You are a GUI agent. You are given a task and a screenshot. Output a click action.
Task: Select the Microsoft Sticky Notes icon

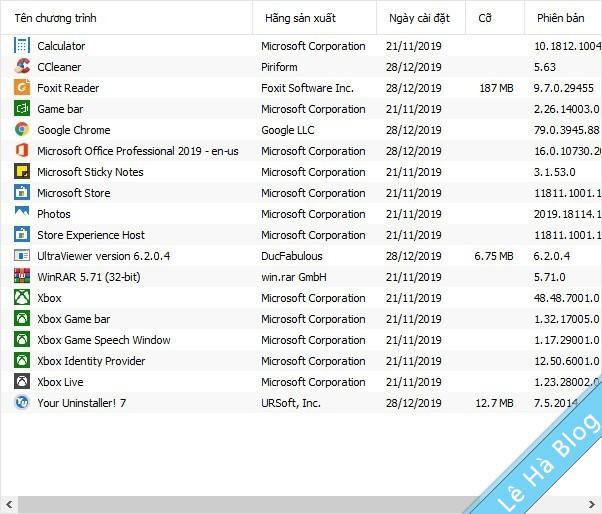click(22, 172)
